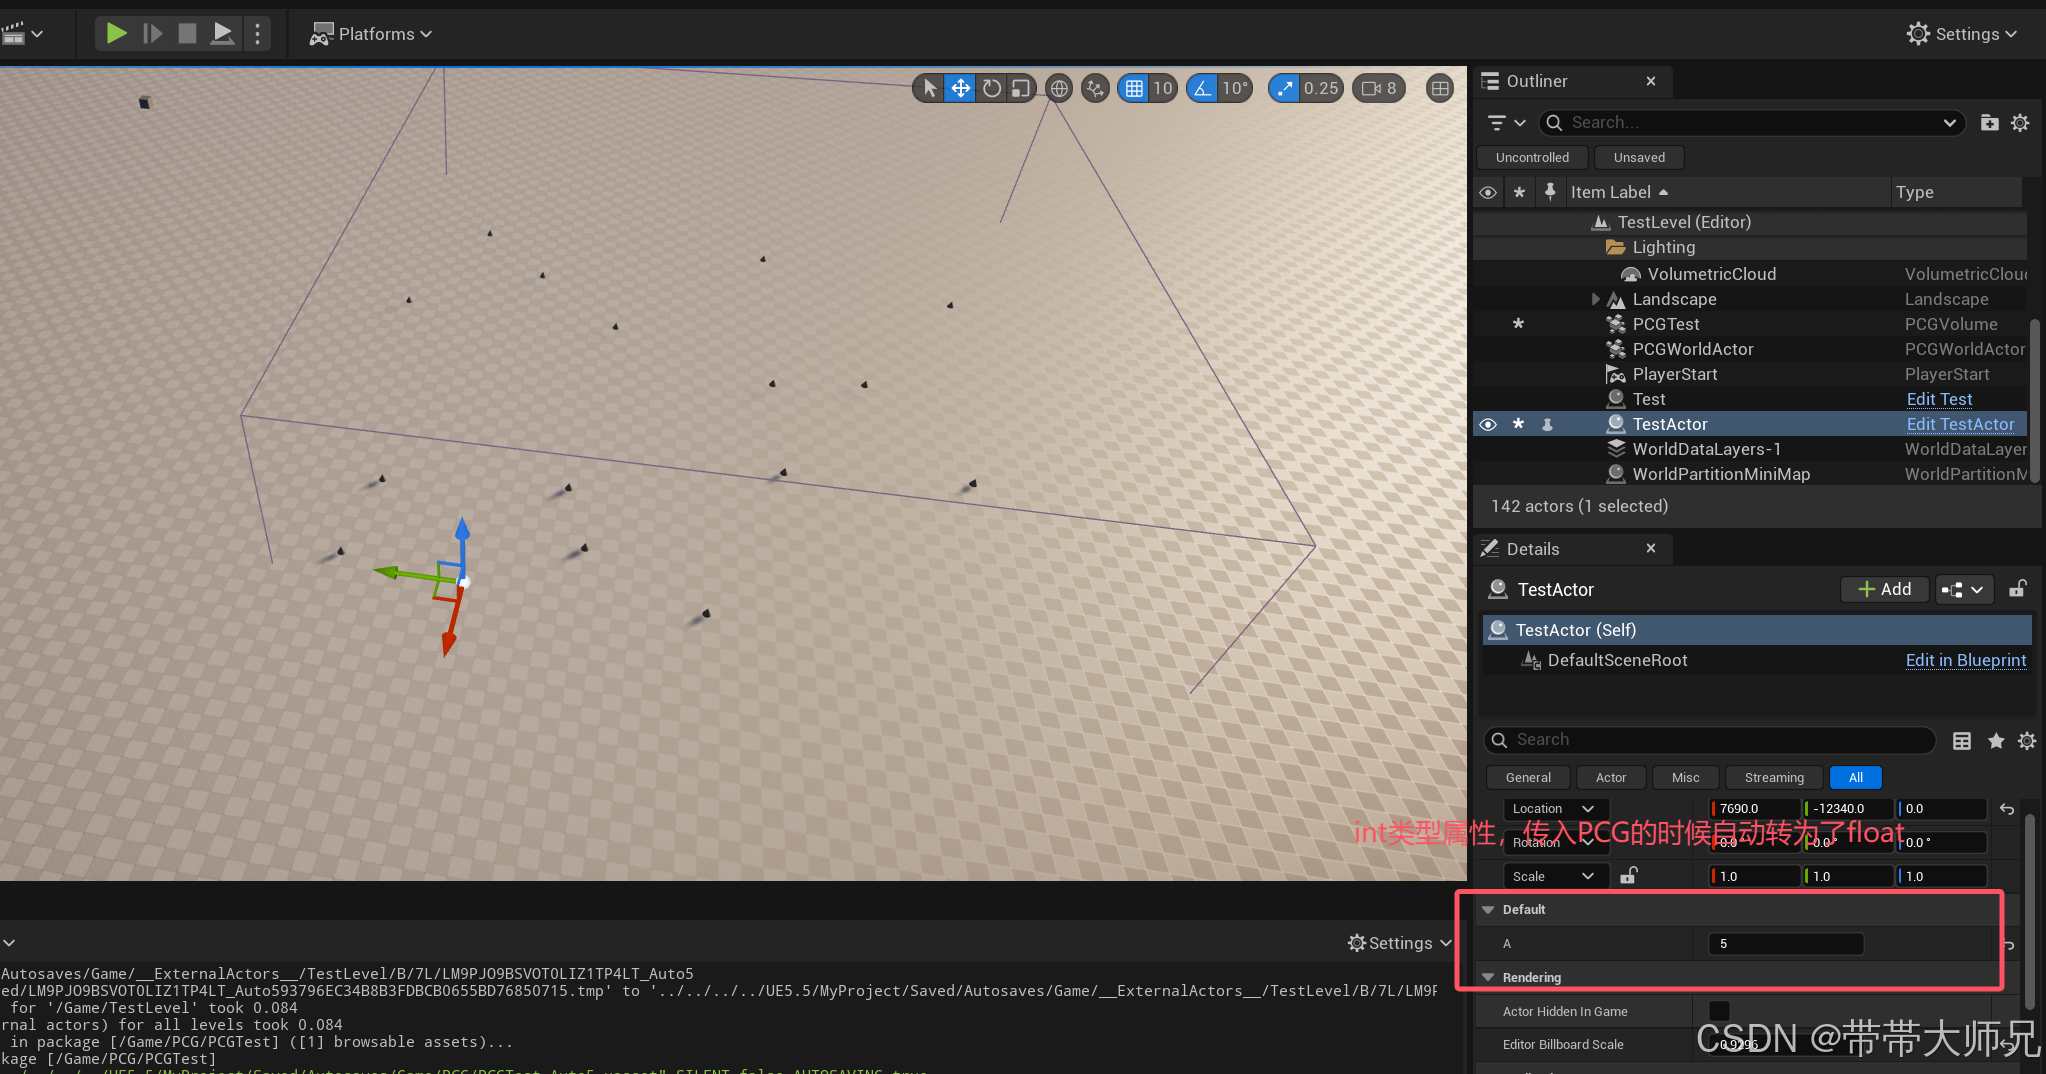
Task: Change grid snap value 10
Action: pyautogui.click(x=1163, y=88)
